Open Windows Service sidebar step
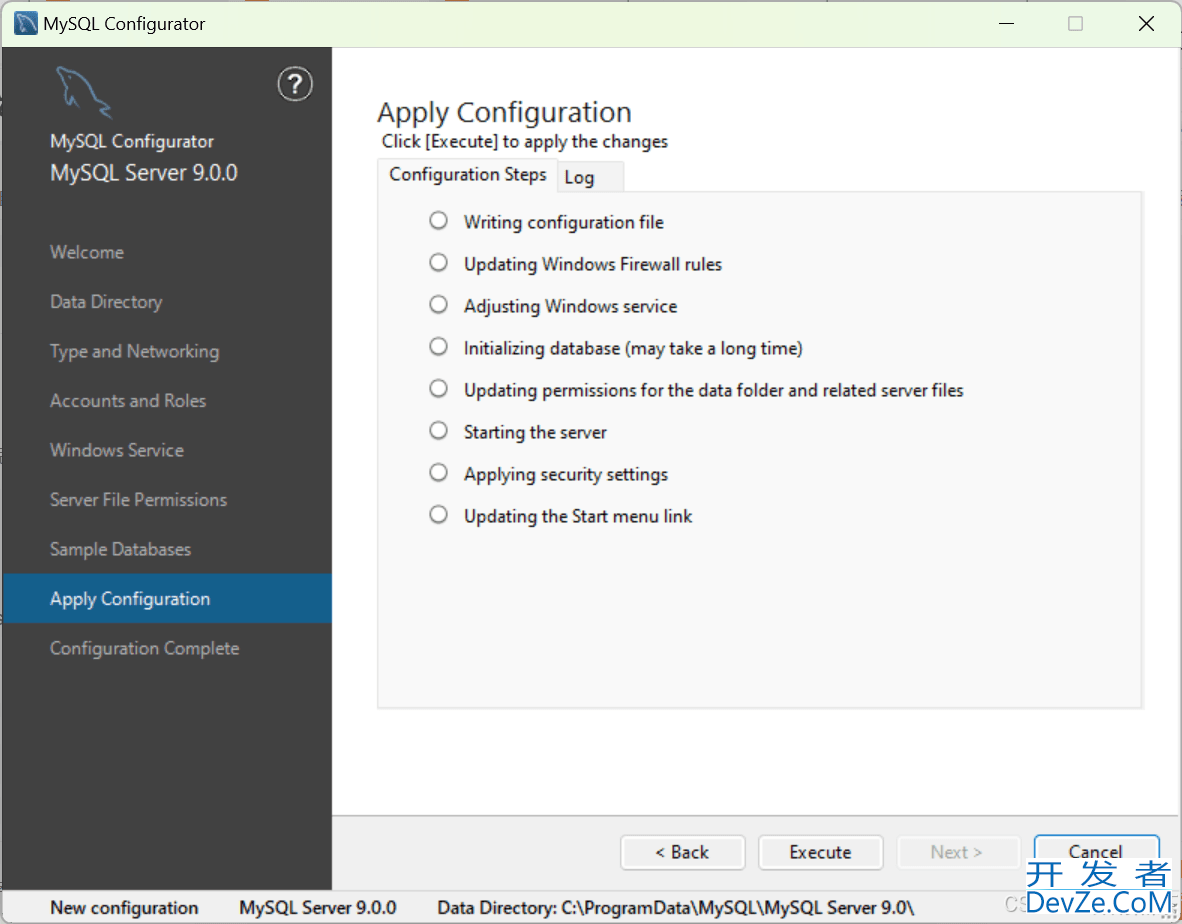1182x924 pixels. tap(117, 451)
